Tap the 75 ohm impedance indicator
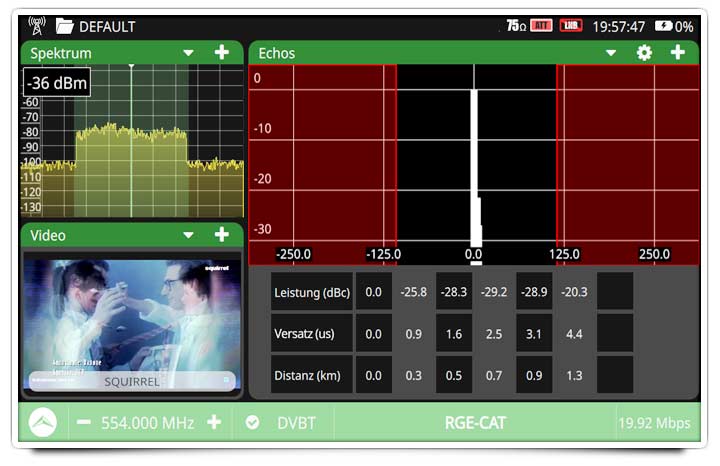This screenshot has height=466, width=720. tap(516, 26)
